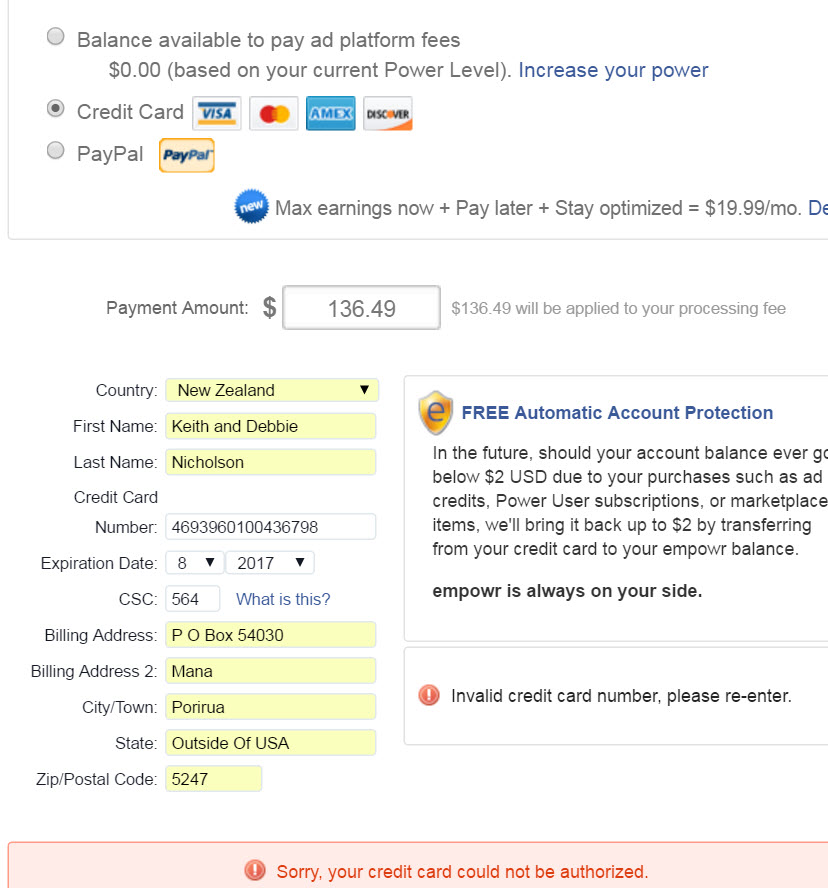The height and width of the screenshot is (888, 828).
Task: Click the AMEX card icon
Action: tap(330, 114)
